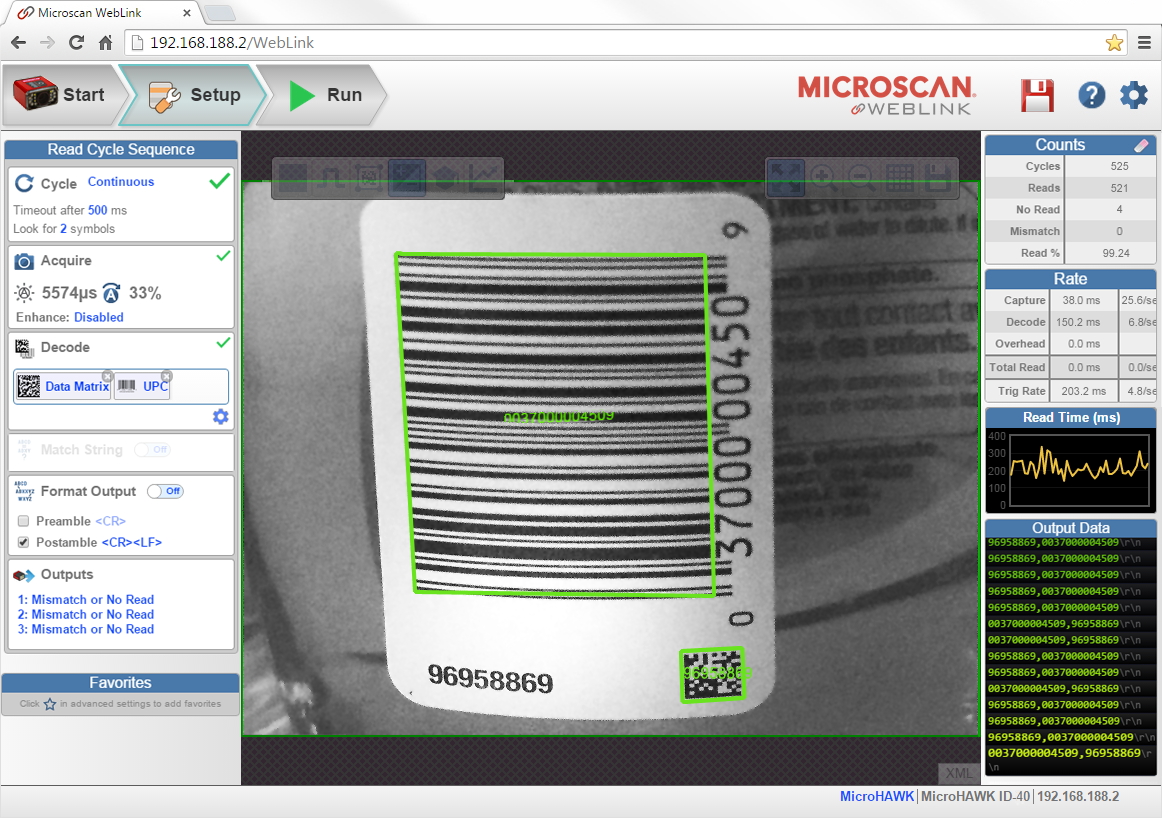Viewport: 1162px width, 818px height.
Task: Select the Data Matrix symbology
Action: (x=62, y=386)
